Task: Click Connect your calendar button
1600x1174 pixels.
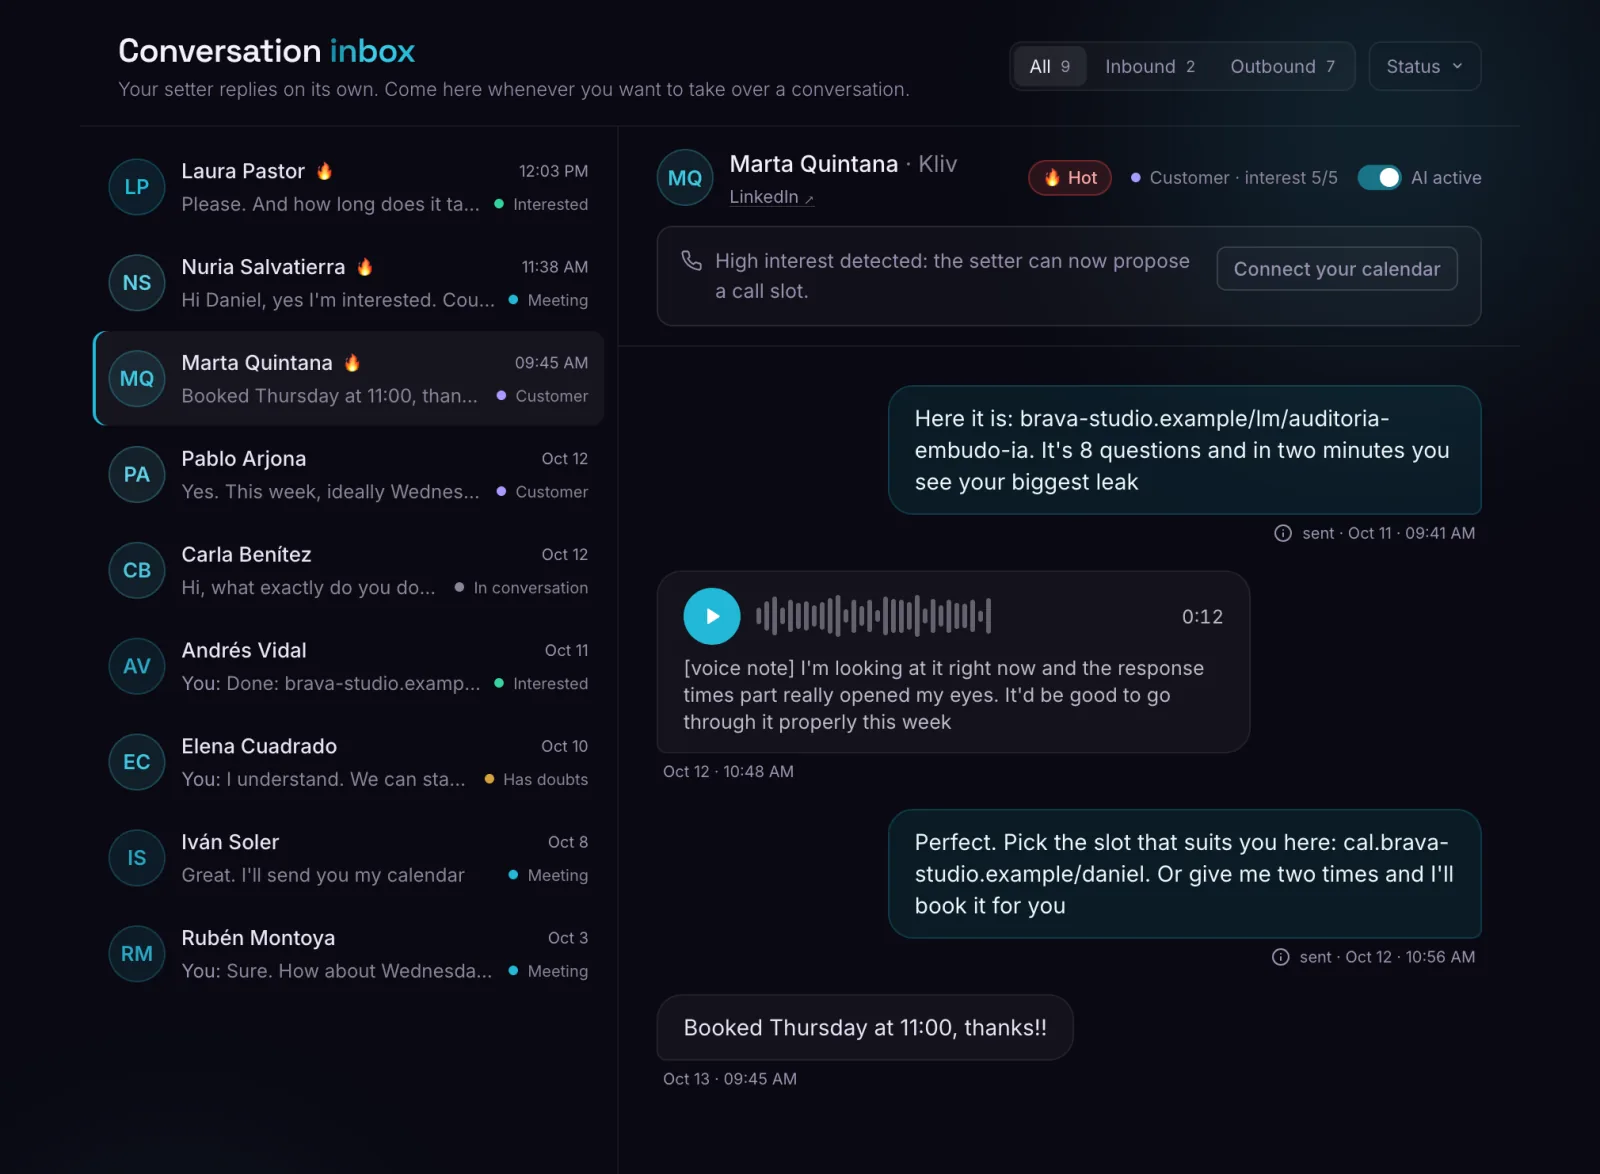Action: pyautogui.click(x=1336, y=269)
